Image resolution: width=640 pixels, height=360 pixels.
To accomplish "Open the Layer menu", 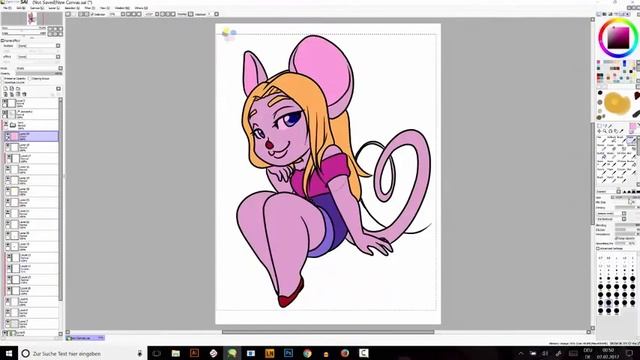I will point(54,8).
